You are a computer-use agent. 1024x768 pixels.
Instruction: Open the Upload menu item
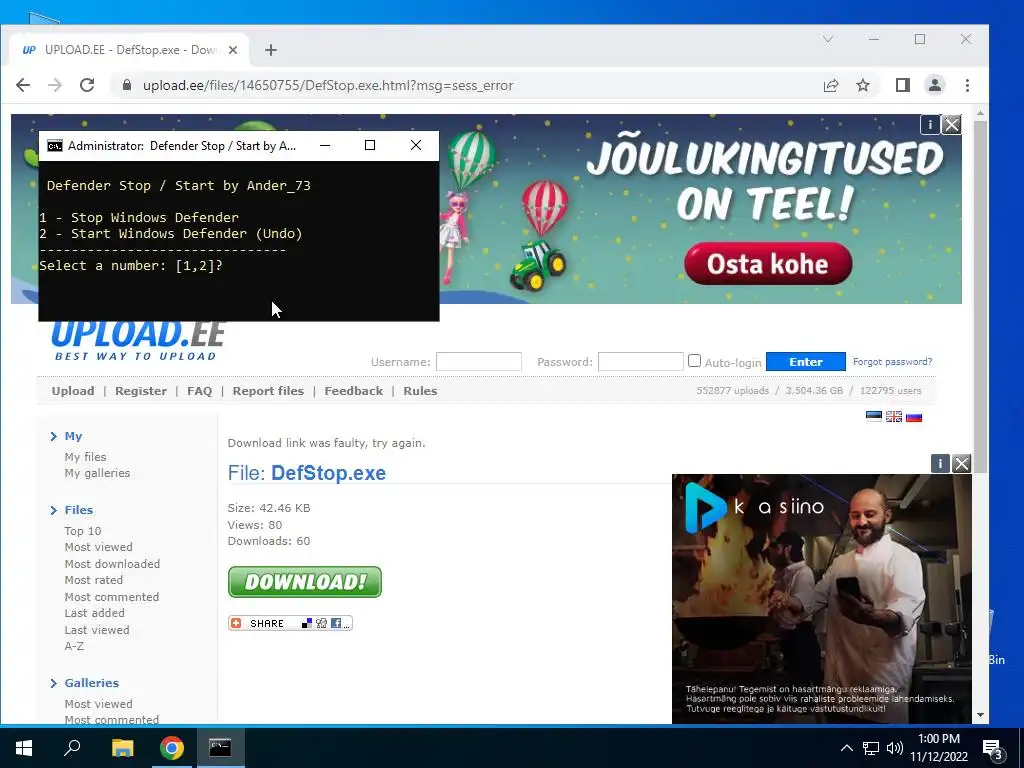tap(73, 391)
